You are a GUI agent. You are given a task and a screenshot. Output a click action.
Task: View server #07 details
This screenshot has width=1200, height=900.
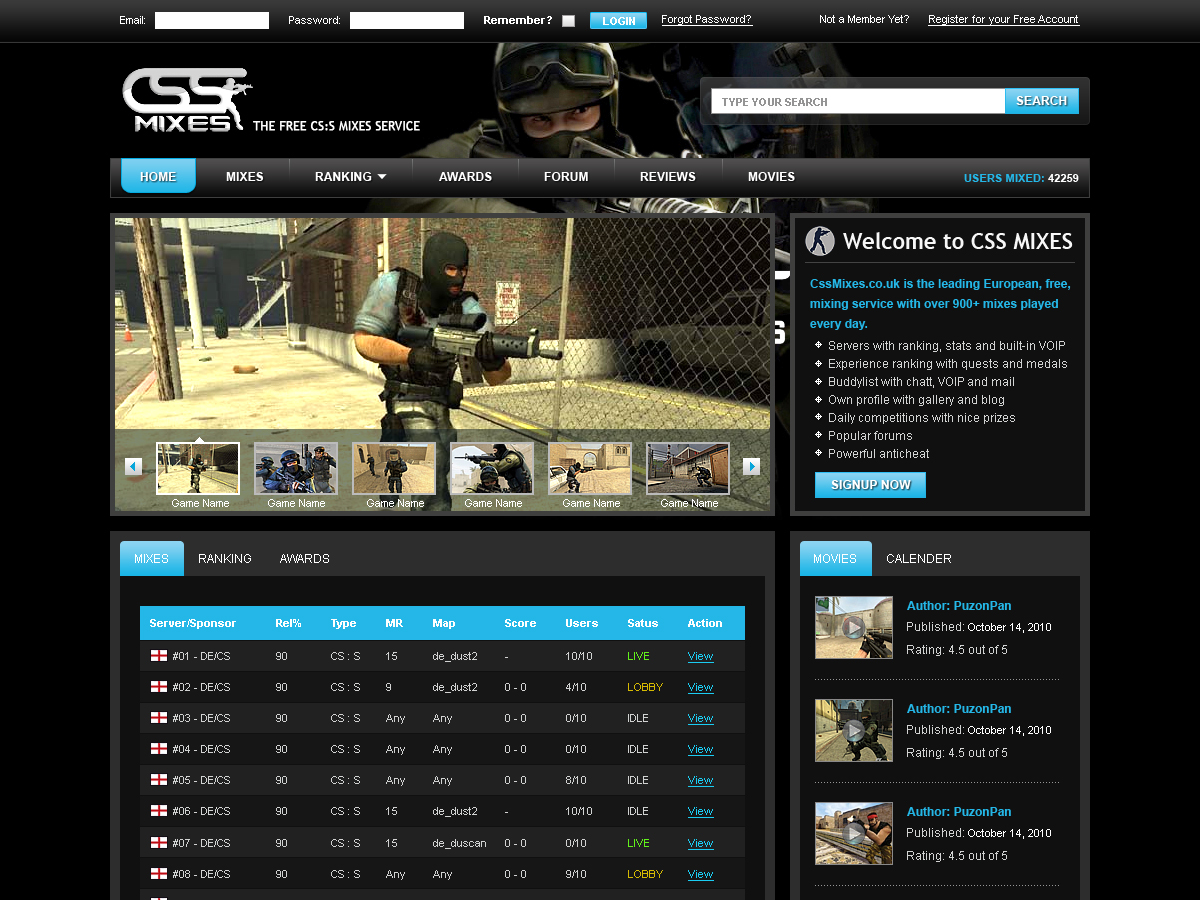(x=700, y=844)
